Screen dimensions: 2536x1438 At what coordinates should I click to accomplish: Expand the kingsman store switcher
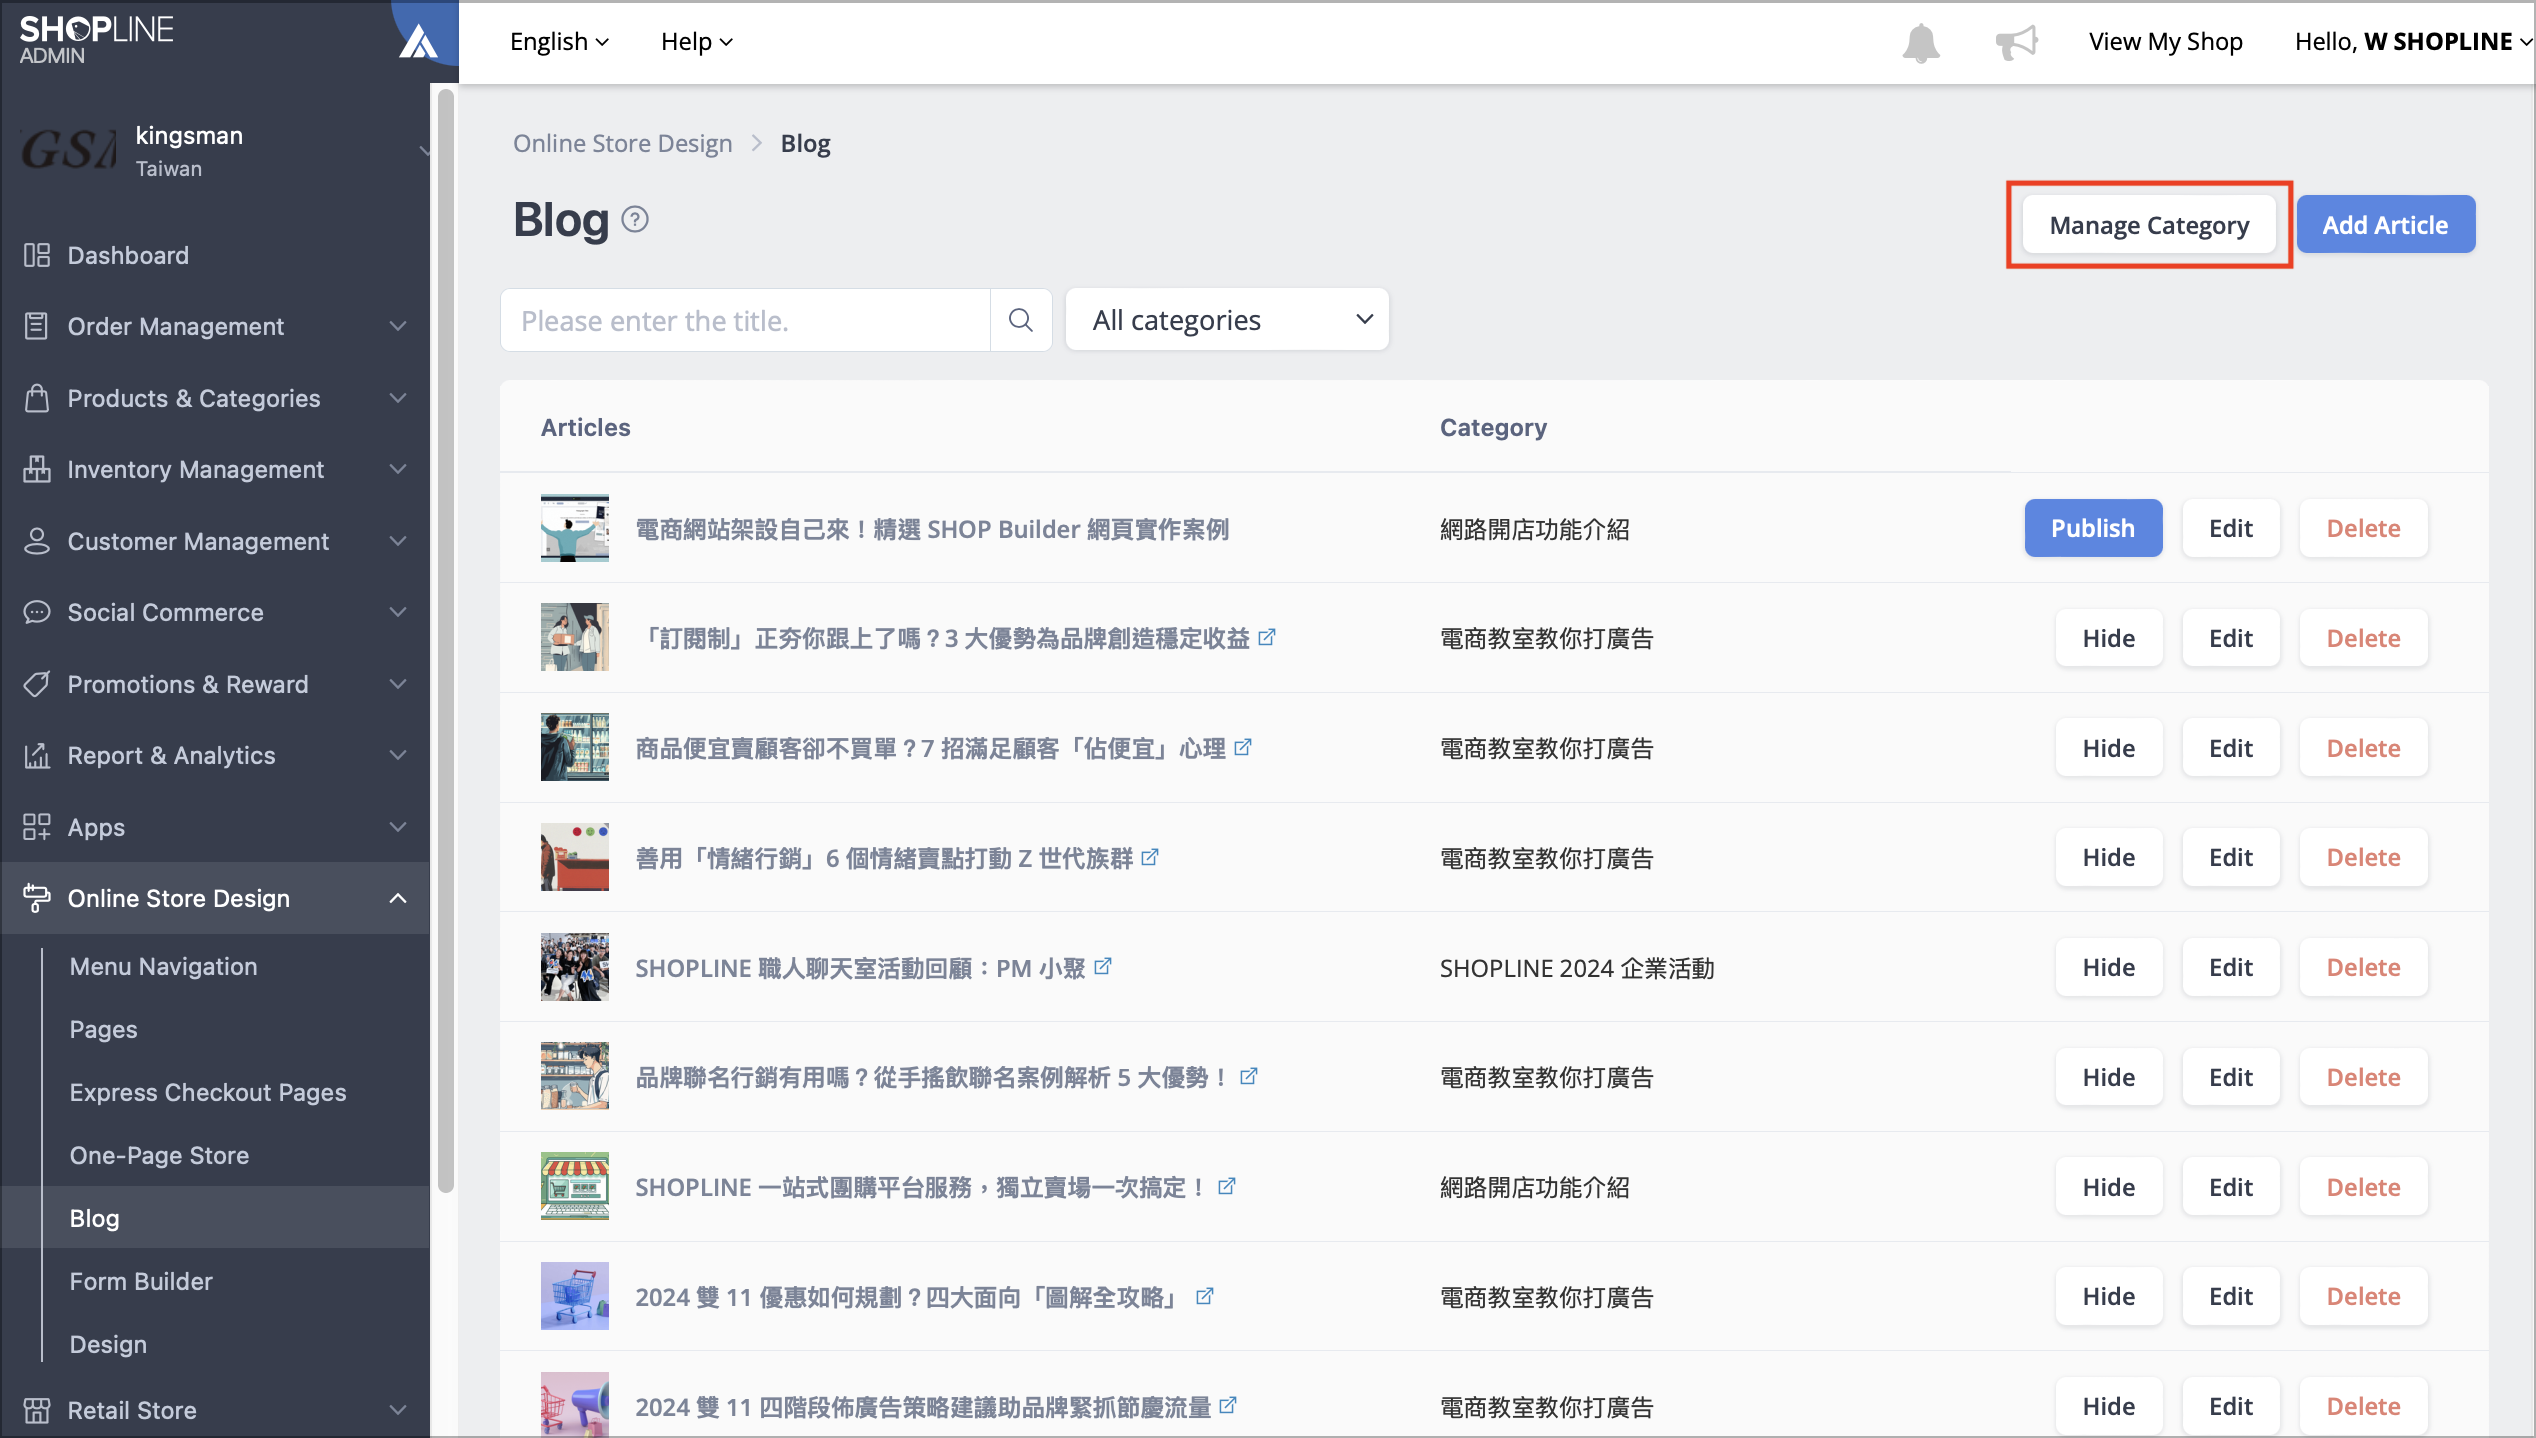click(424, 151)
